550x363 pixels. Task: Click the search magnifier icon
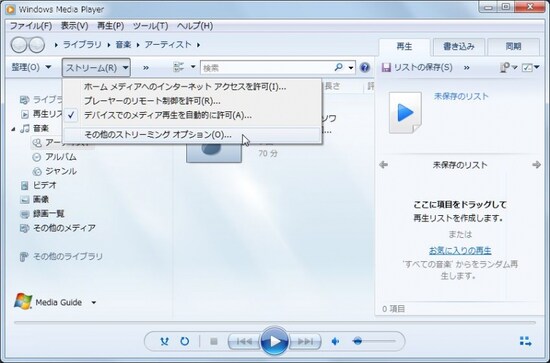coord(338,67)
